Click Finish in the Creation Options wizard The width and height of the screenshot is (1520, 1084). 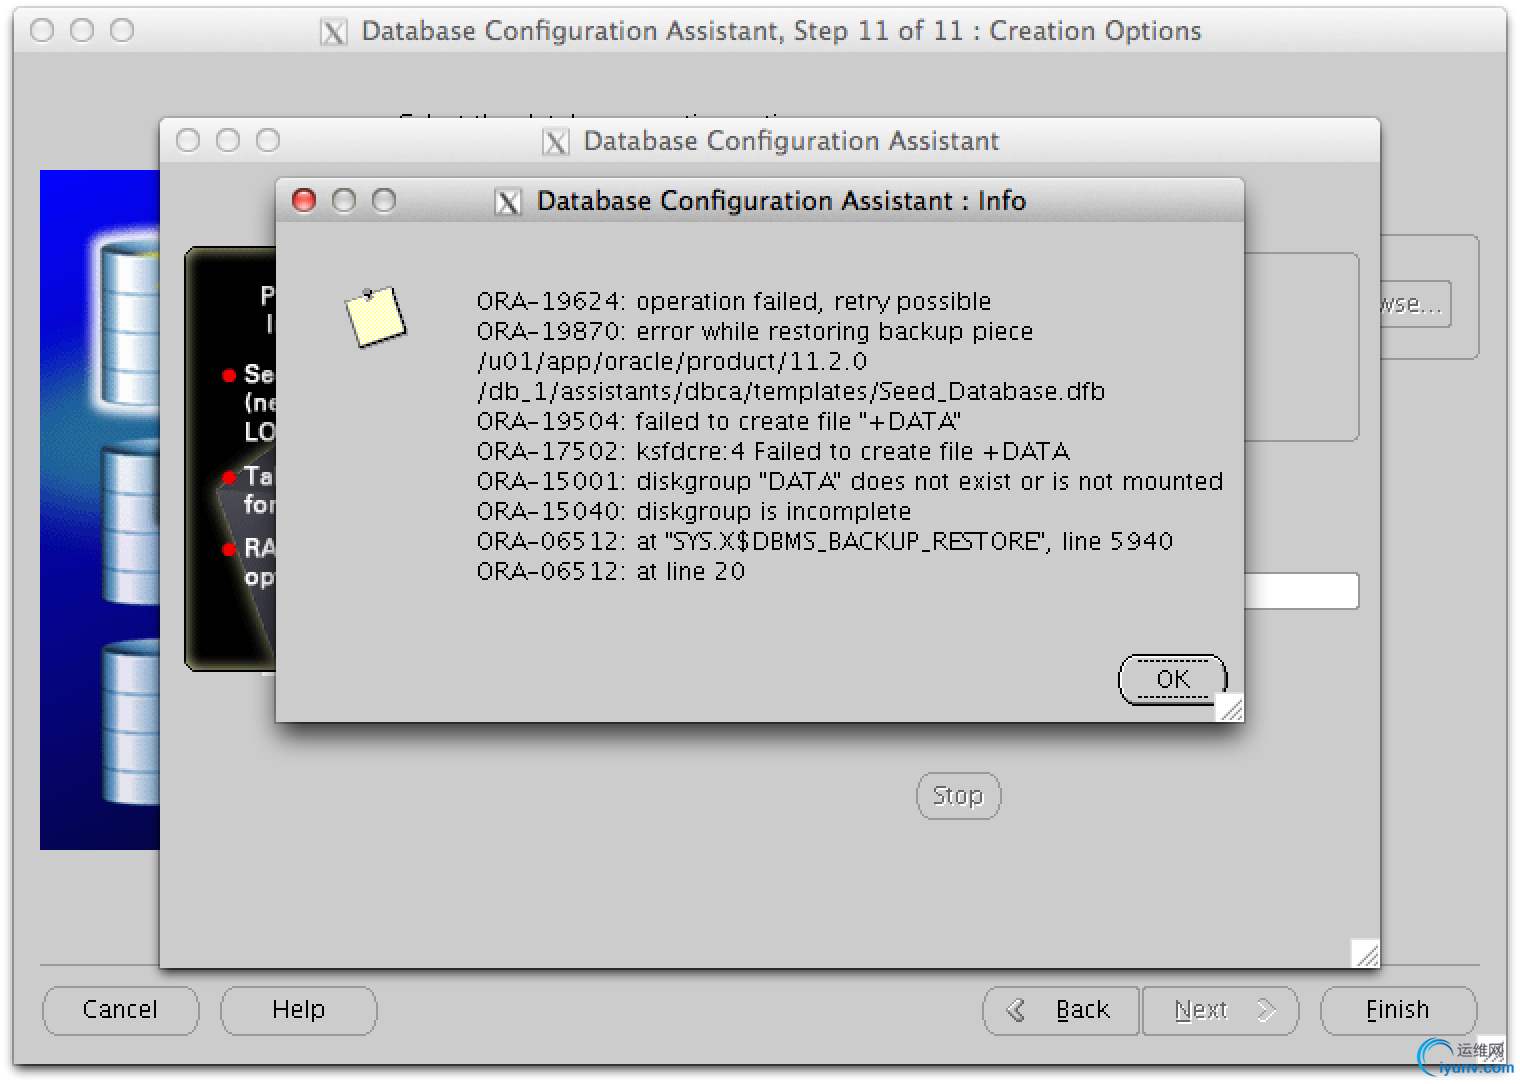click(x=1398, y=1010)
